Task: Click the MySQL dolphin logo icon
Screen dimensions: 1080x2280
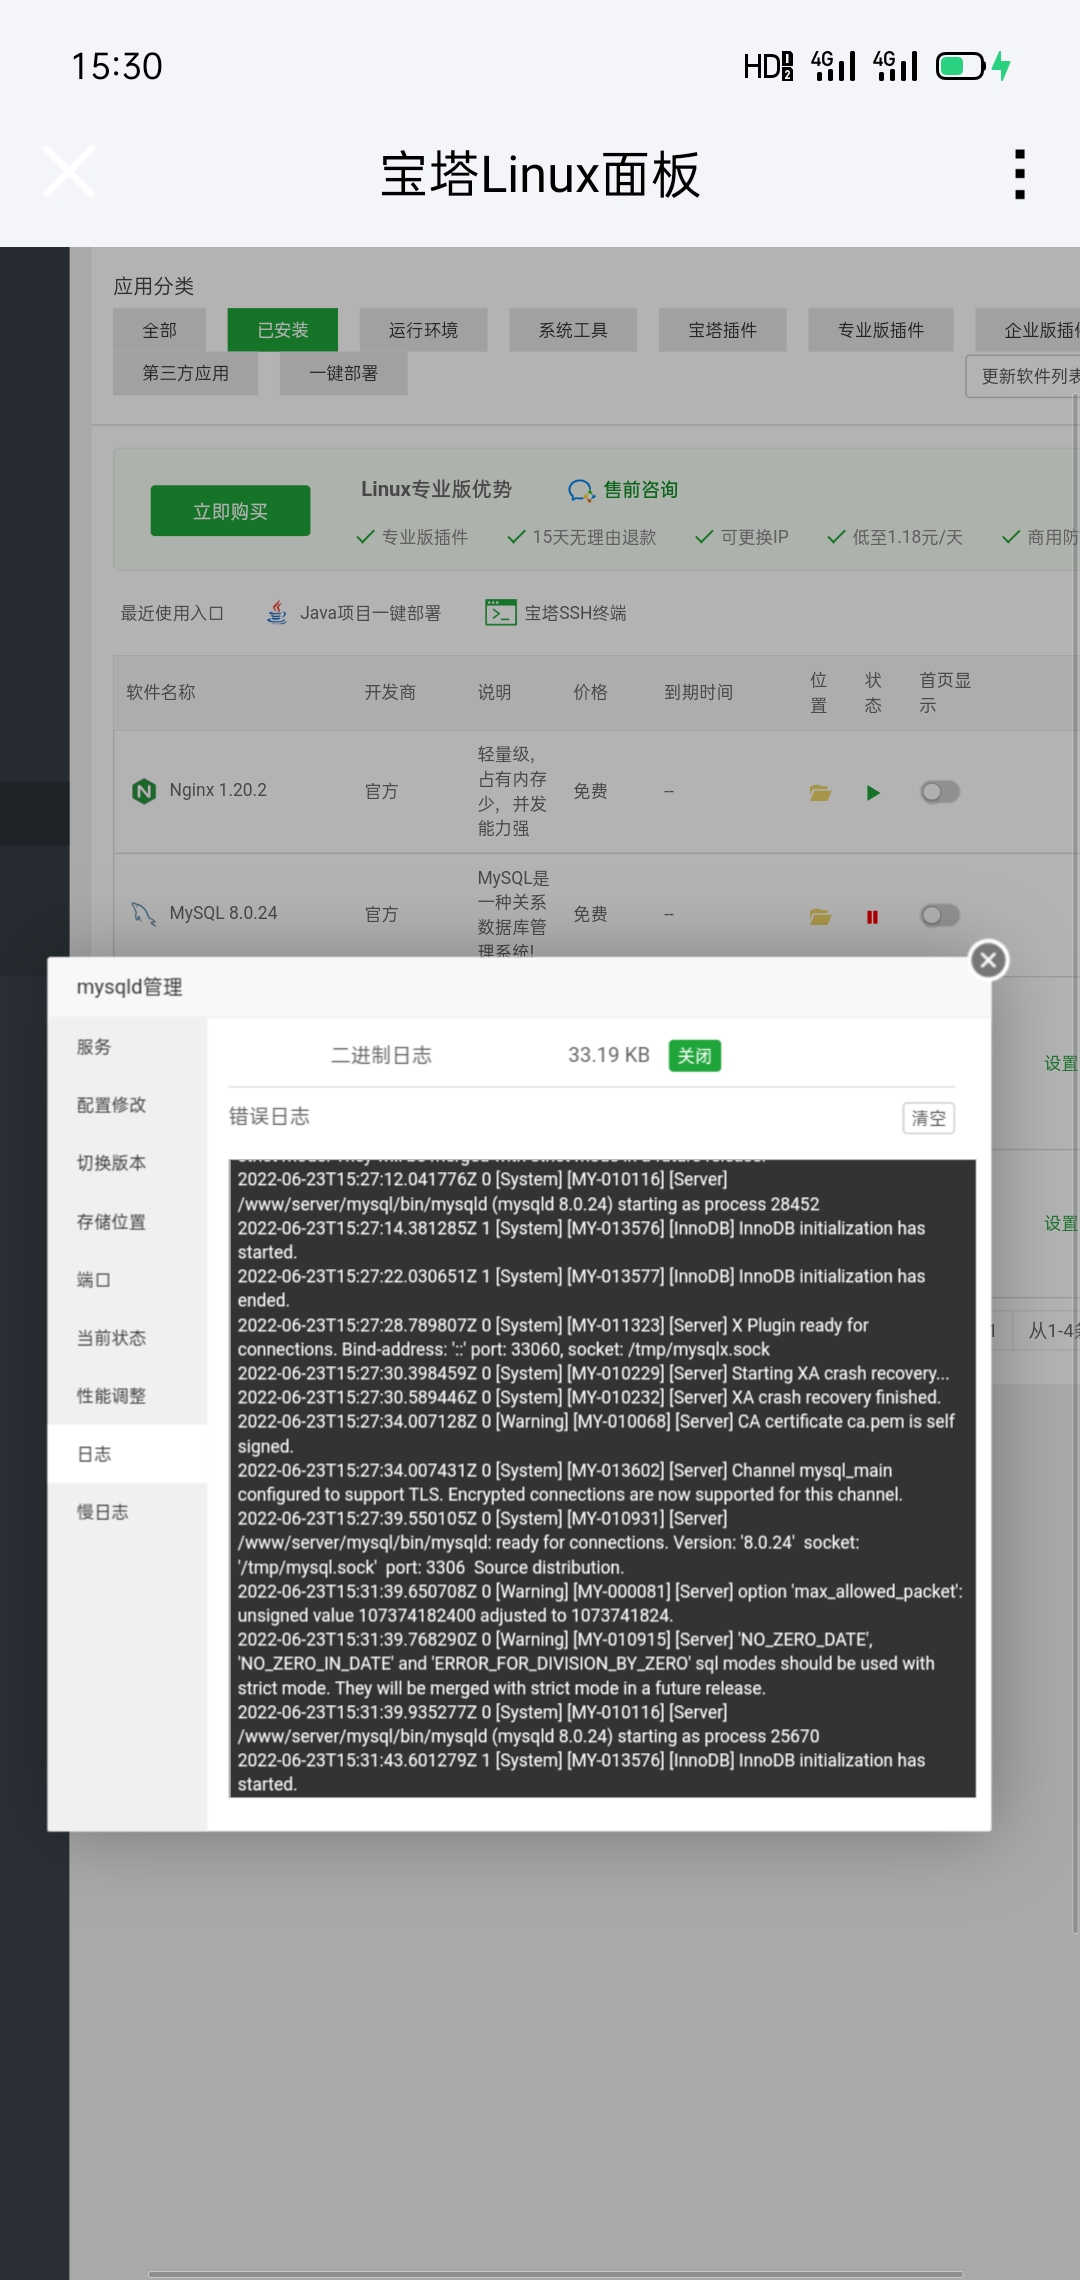Action: coord(144,914)
